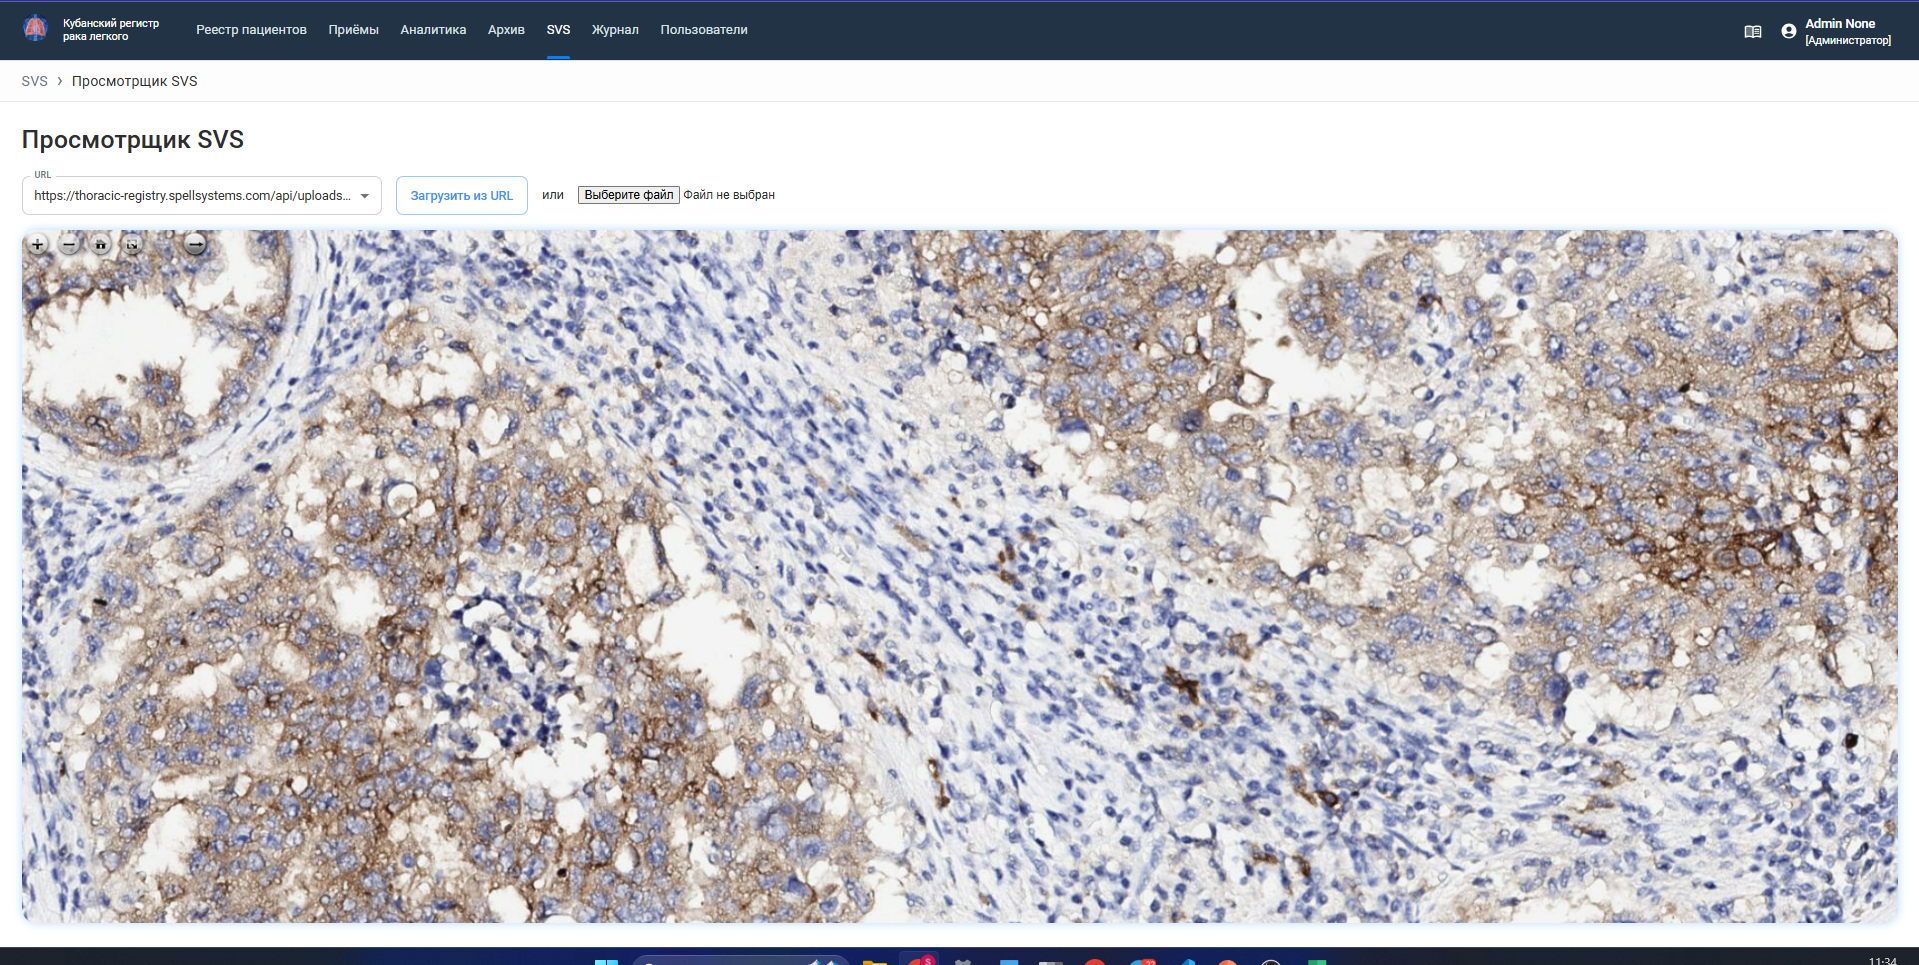Zoom out with the minus button
Image resolution: width=1919 pixels, height=965 pixels.
coord(69,244)
